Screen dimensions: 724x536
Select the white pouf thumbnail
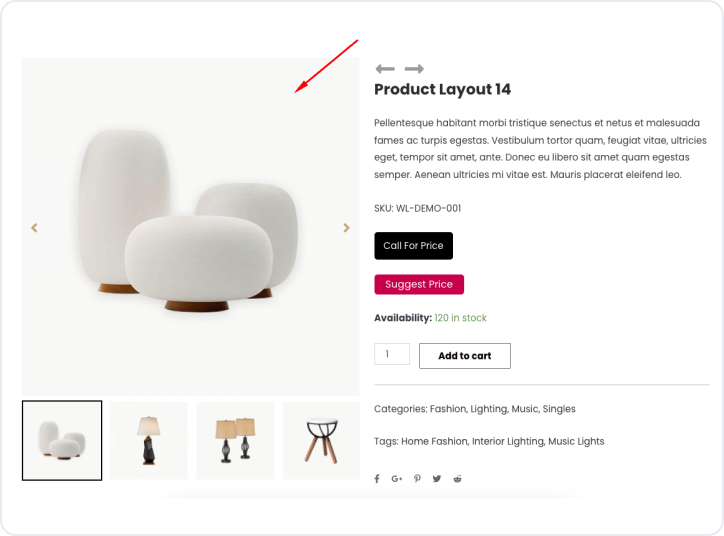click(x=62, y=440)
